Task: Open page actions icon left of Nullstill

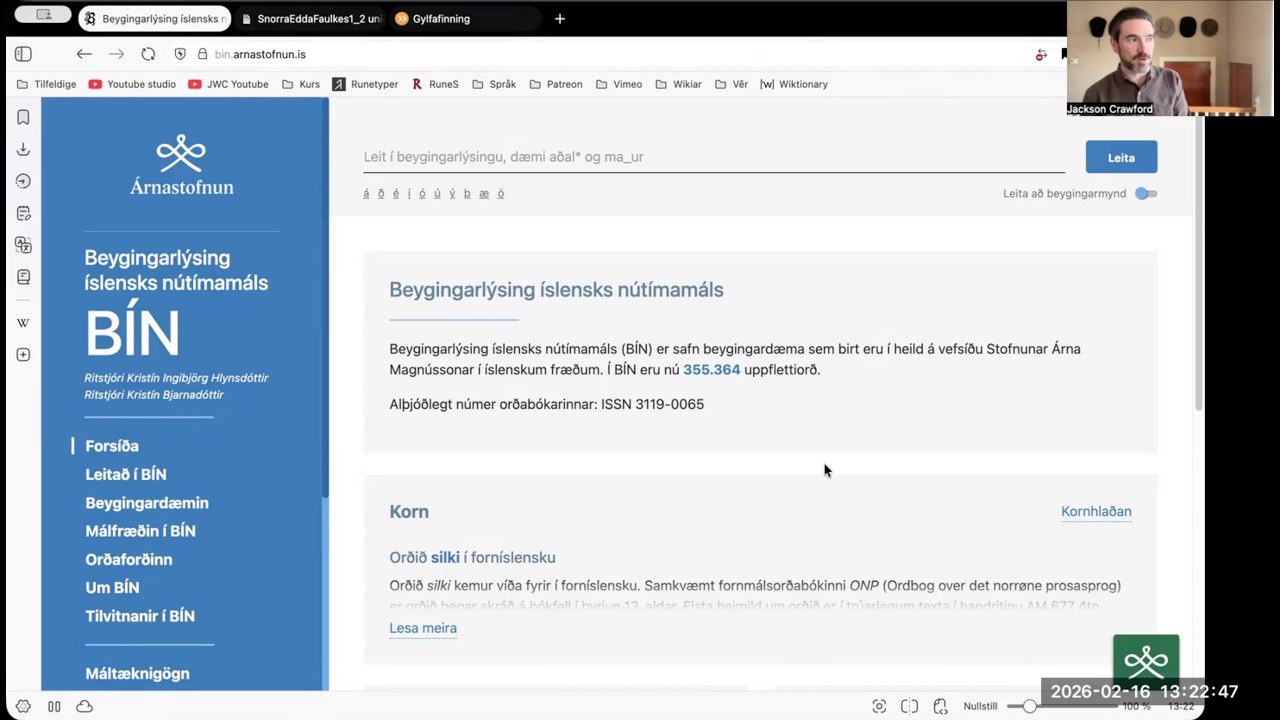Action: click(x=940, y=706)
